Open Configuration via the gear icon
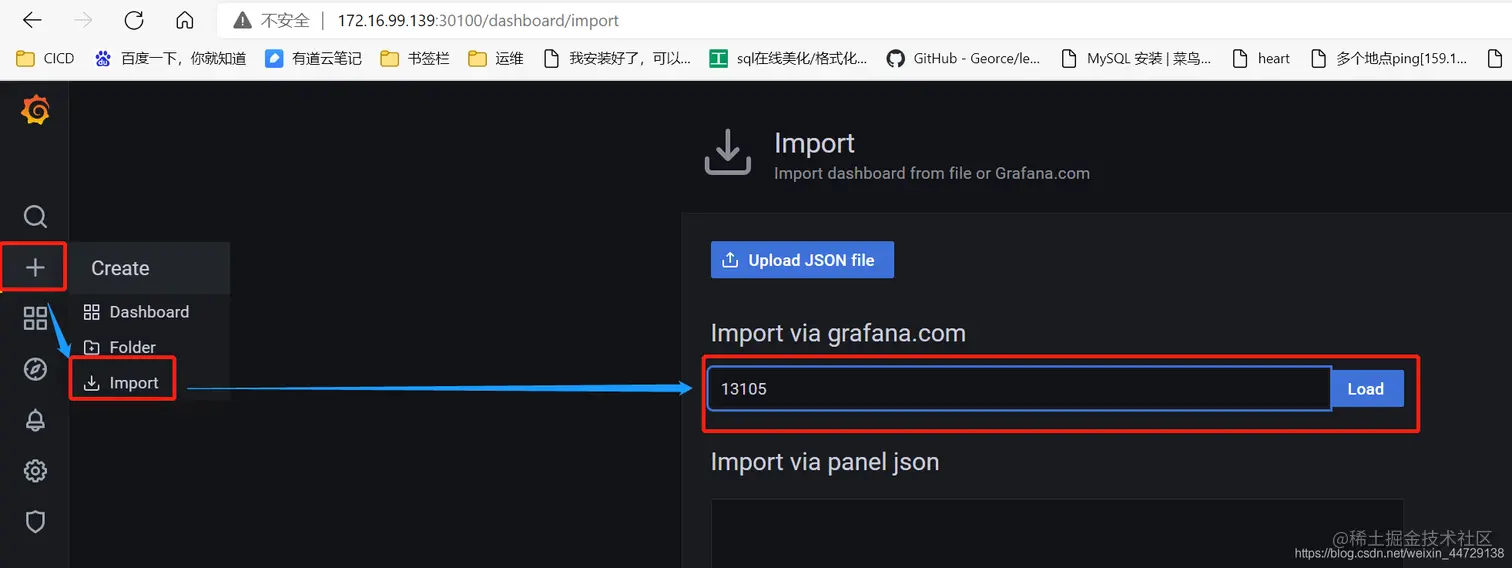 pos(35,470)
